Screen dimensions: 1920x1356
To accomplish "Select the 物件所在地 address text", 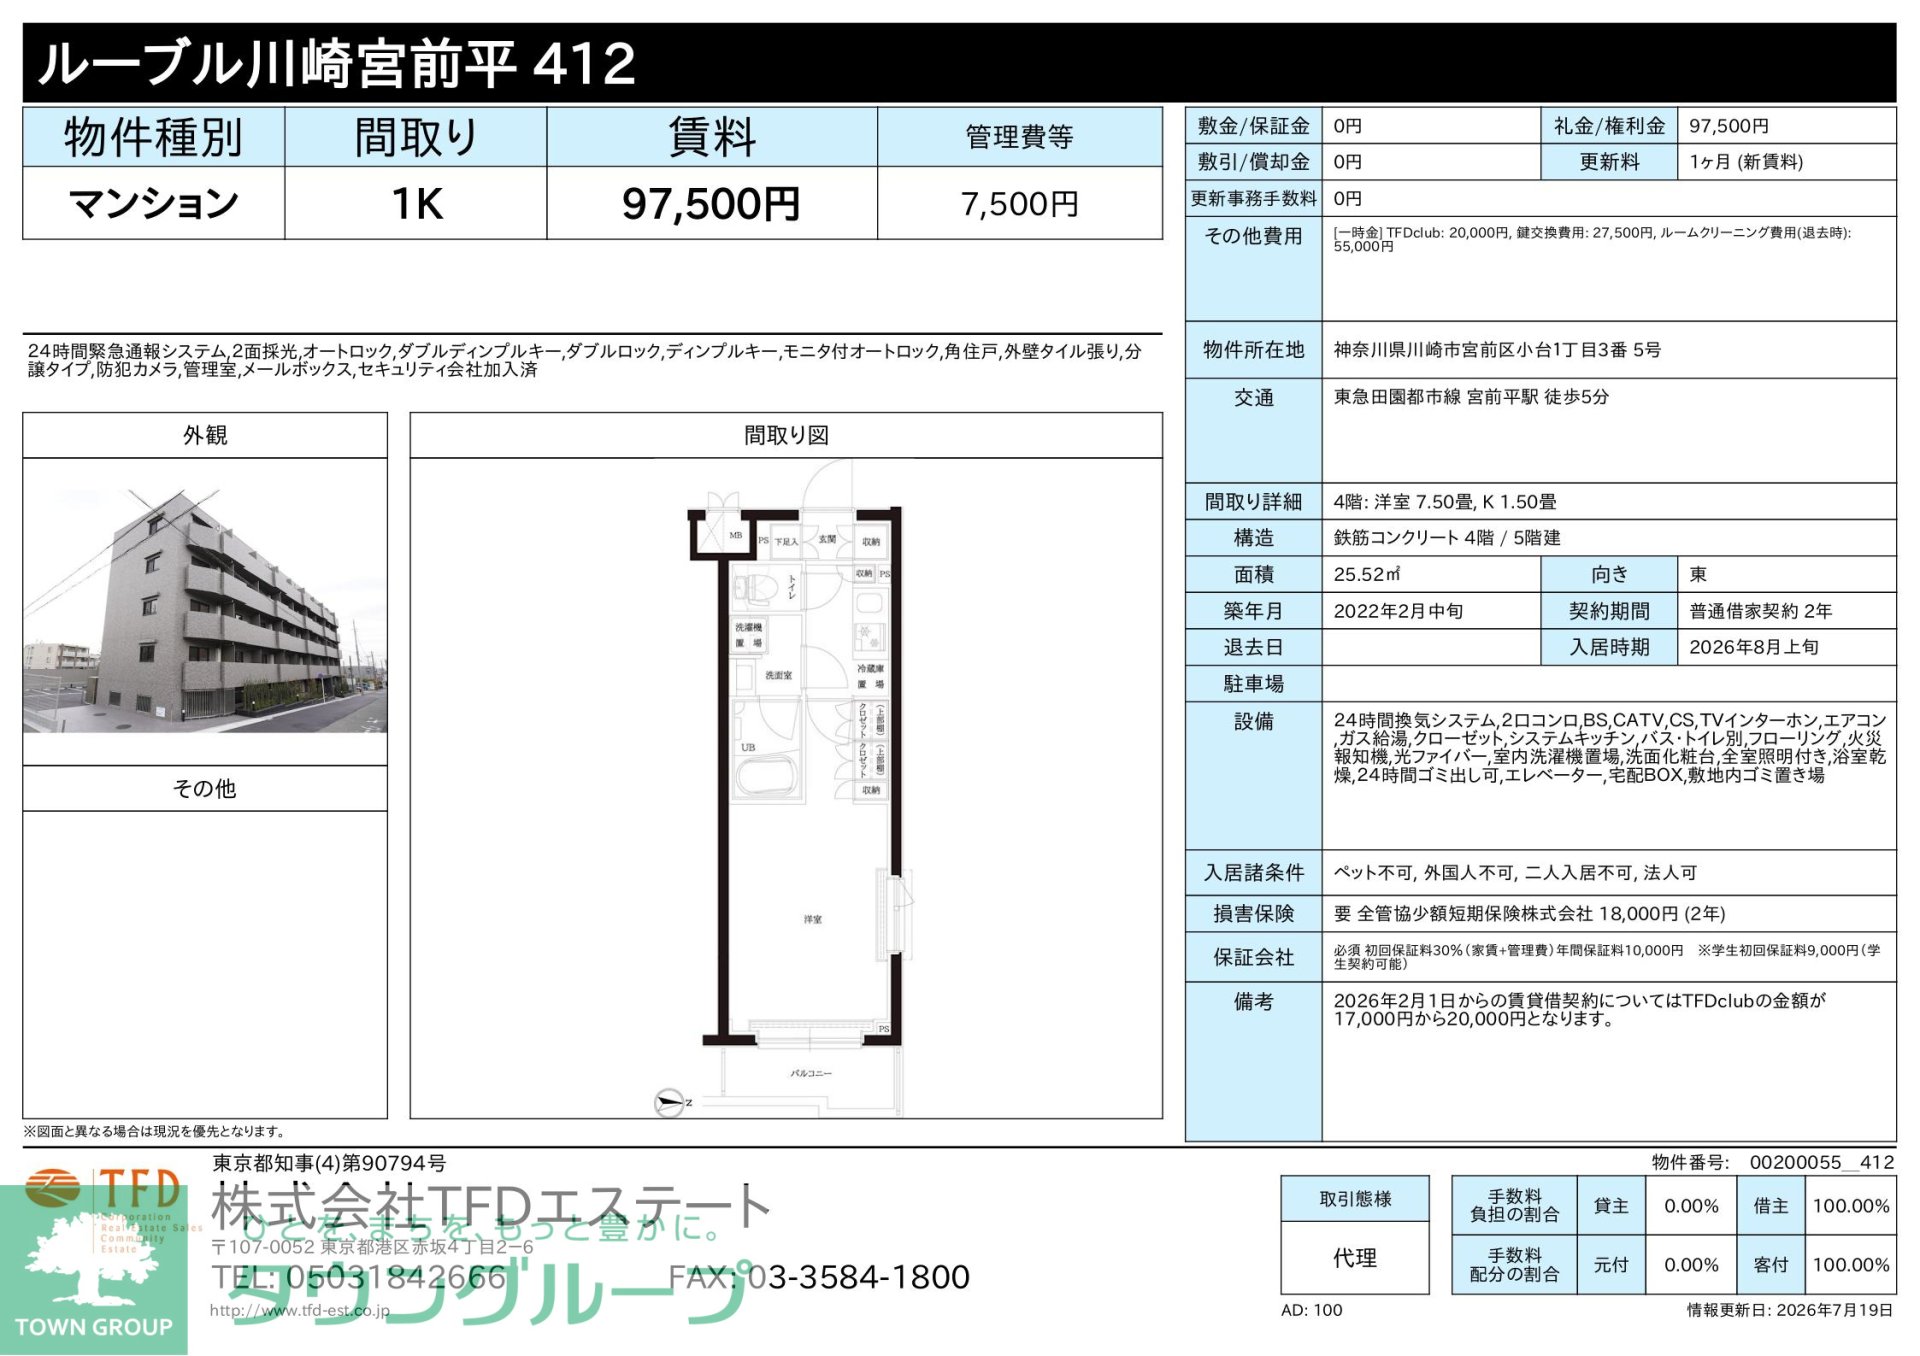I will pyautogui.click(x=1497, y=350).
